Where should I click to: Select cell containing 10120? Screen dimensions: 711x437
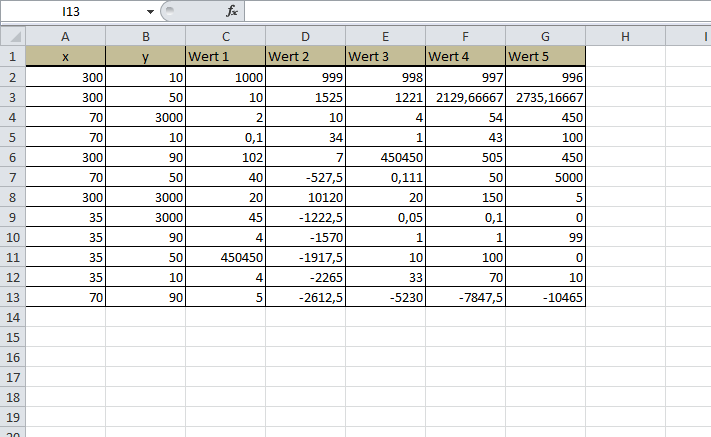click(305, 197)
